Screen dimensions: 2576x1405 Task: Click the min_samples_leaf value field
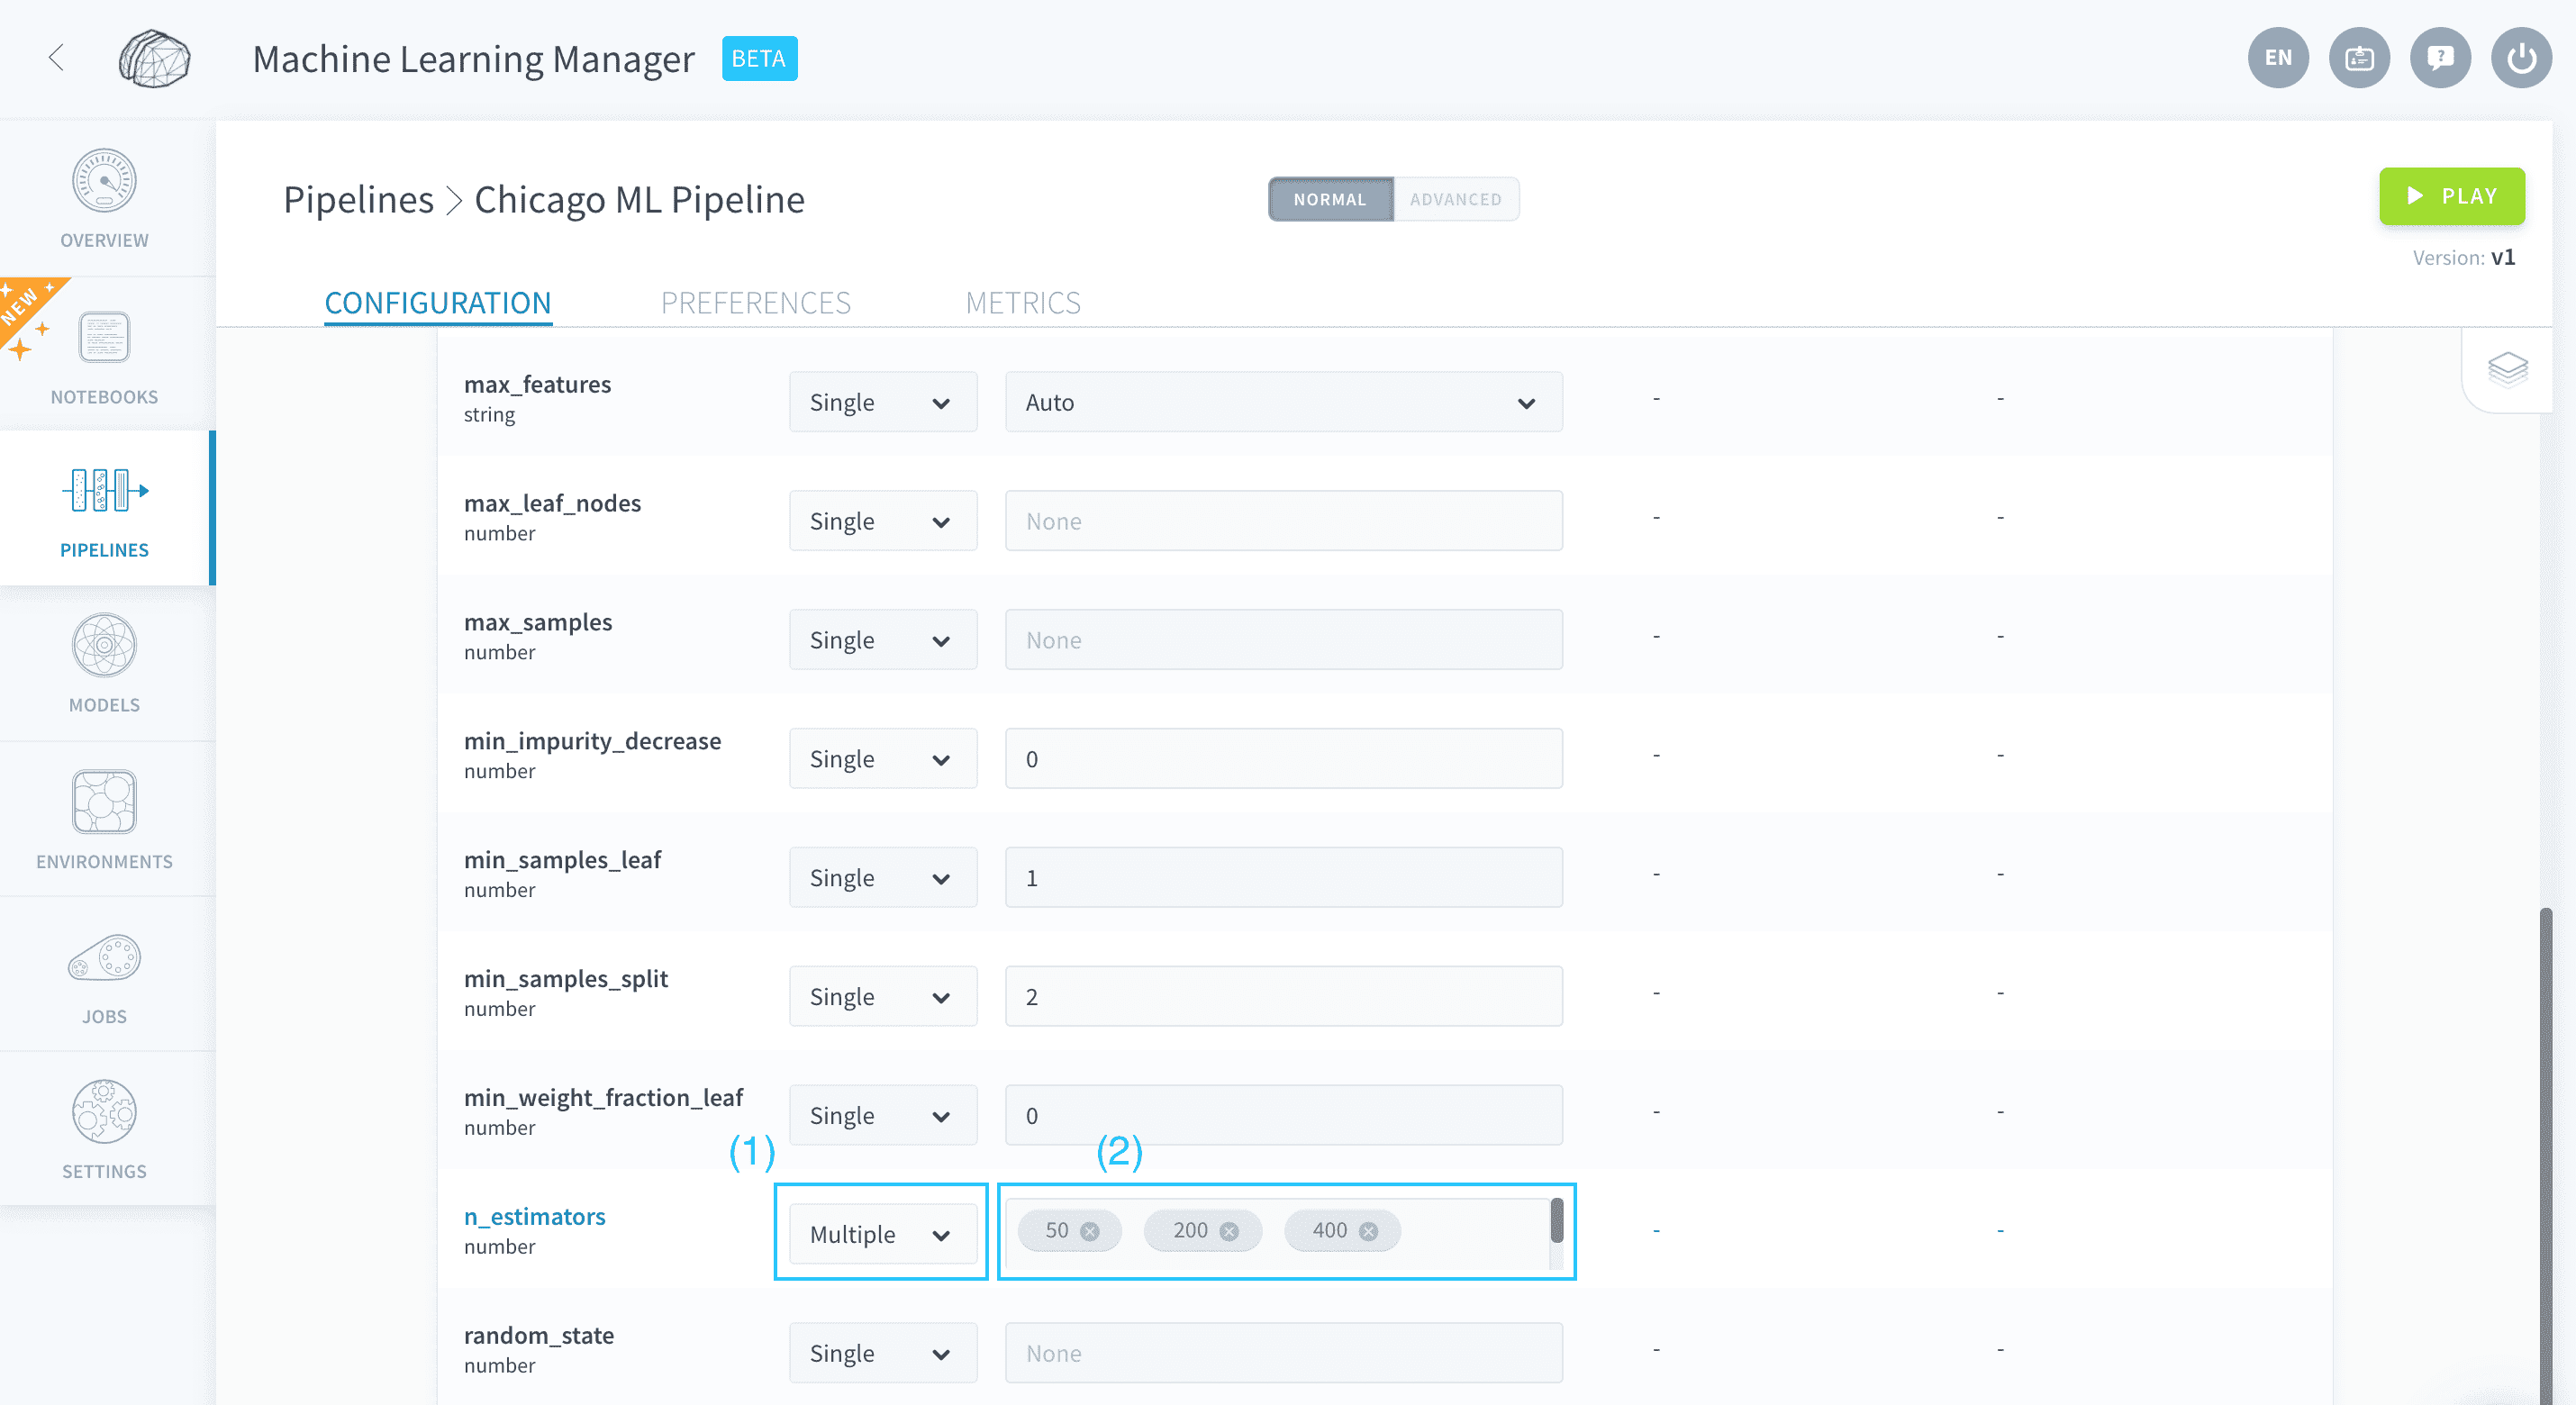[x=1284, y=878]
